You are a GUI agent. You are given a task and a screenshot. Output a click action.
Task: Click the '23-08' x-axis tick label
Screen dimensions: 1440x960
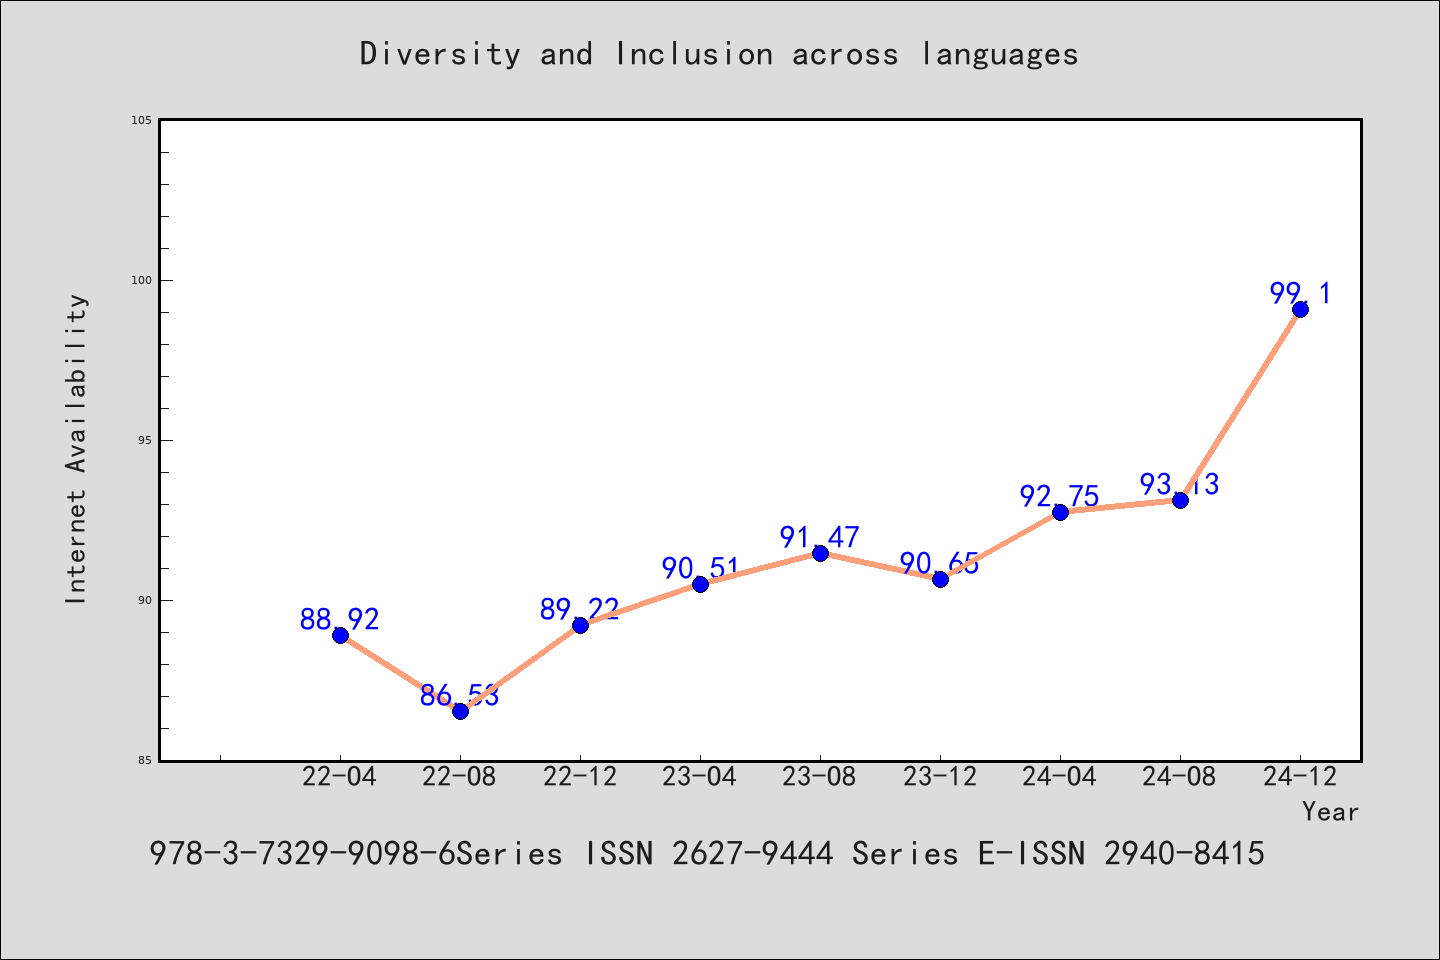click(820, 776)
